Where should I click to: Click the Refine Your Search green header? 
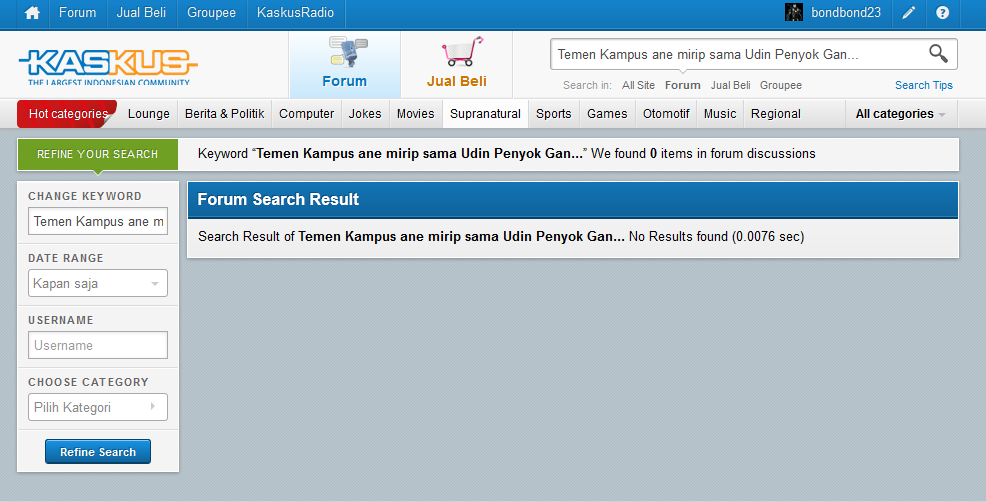[97, 154]
